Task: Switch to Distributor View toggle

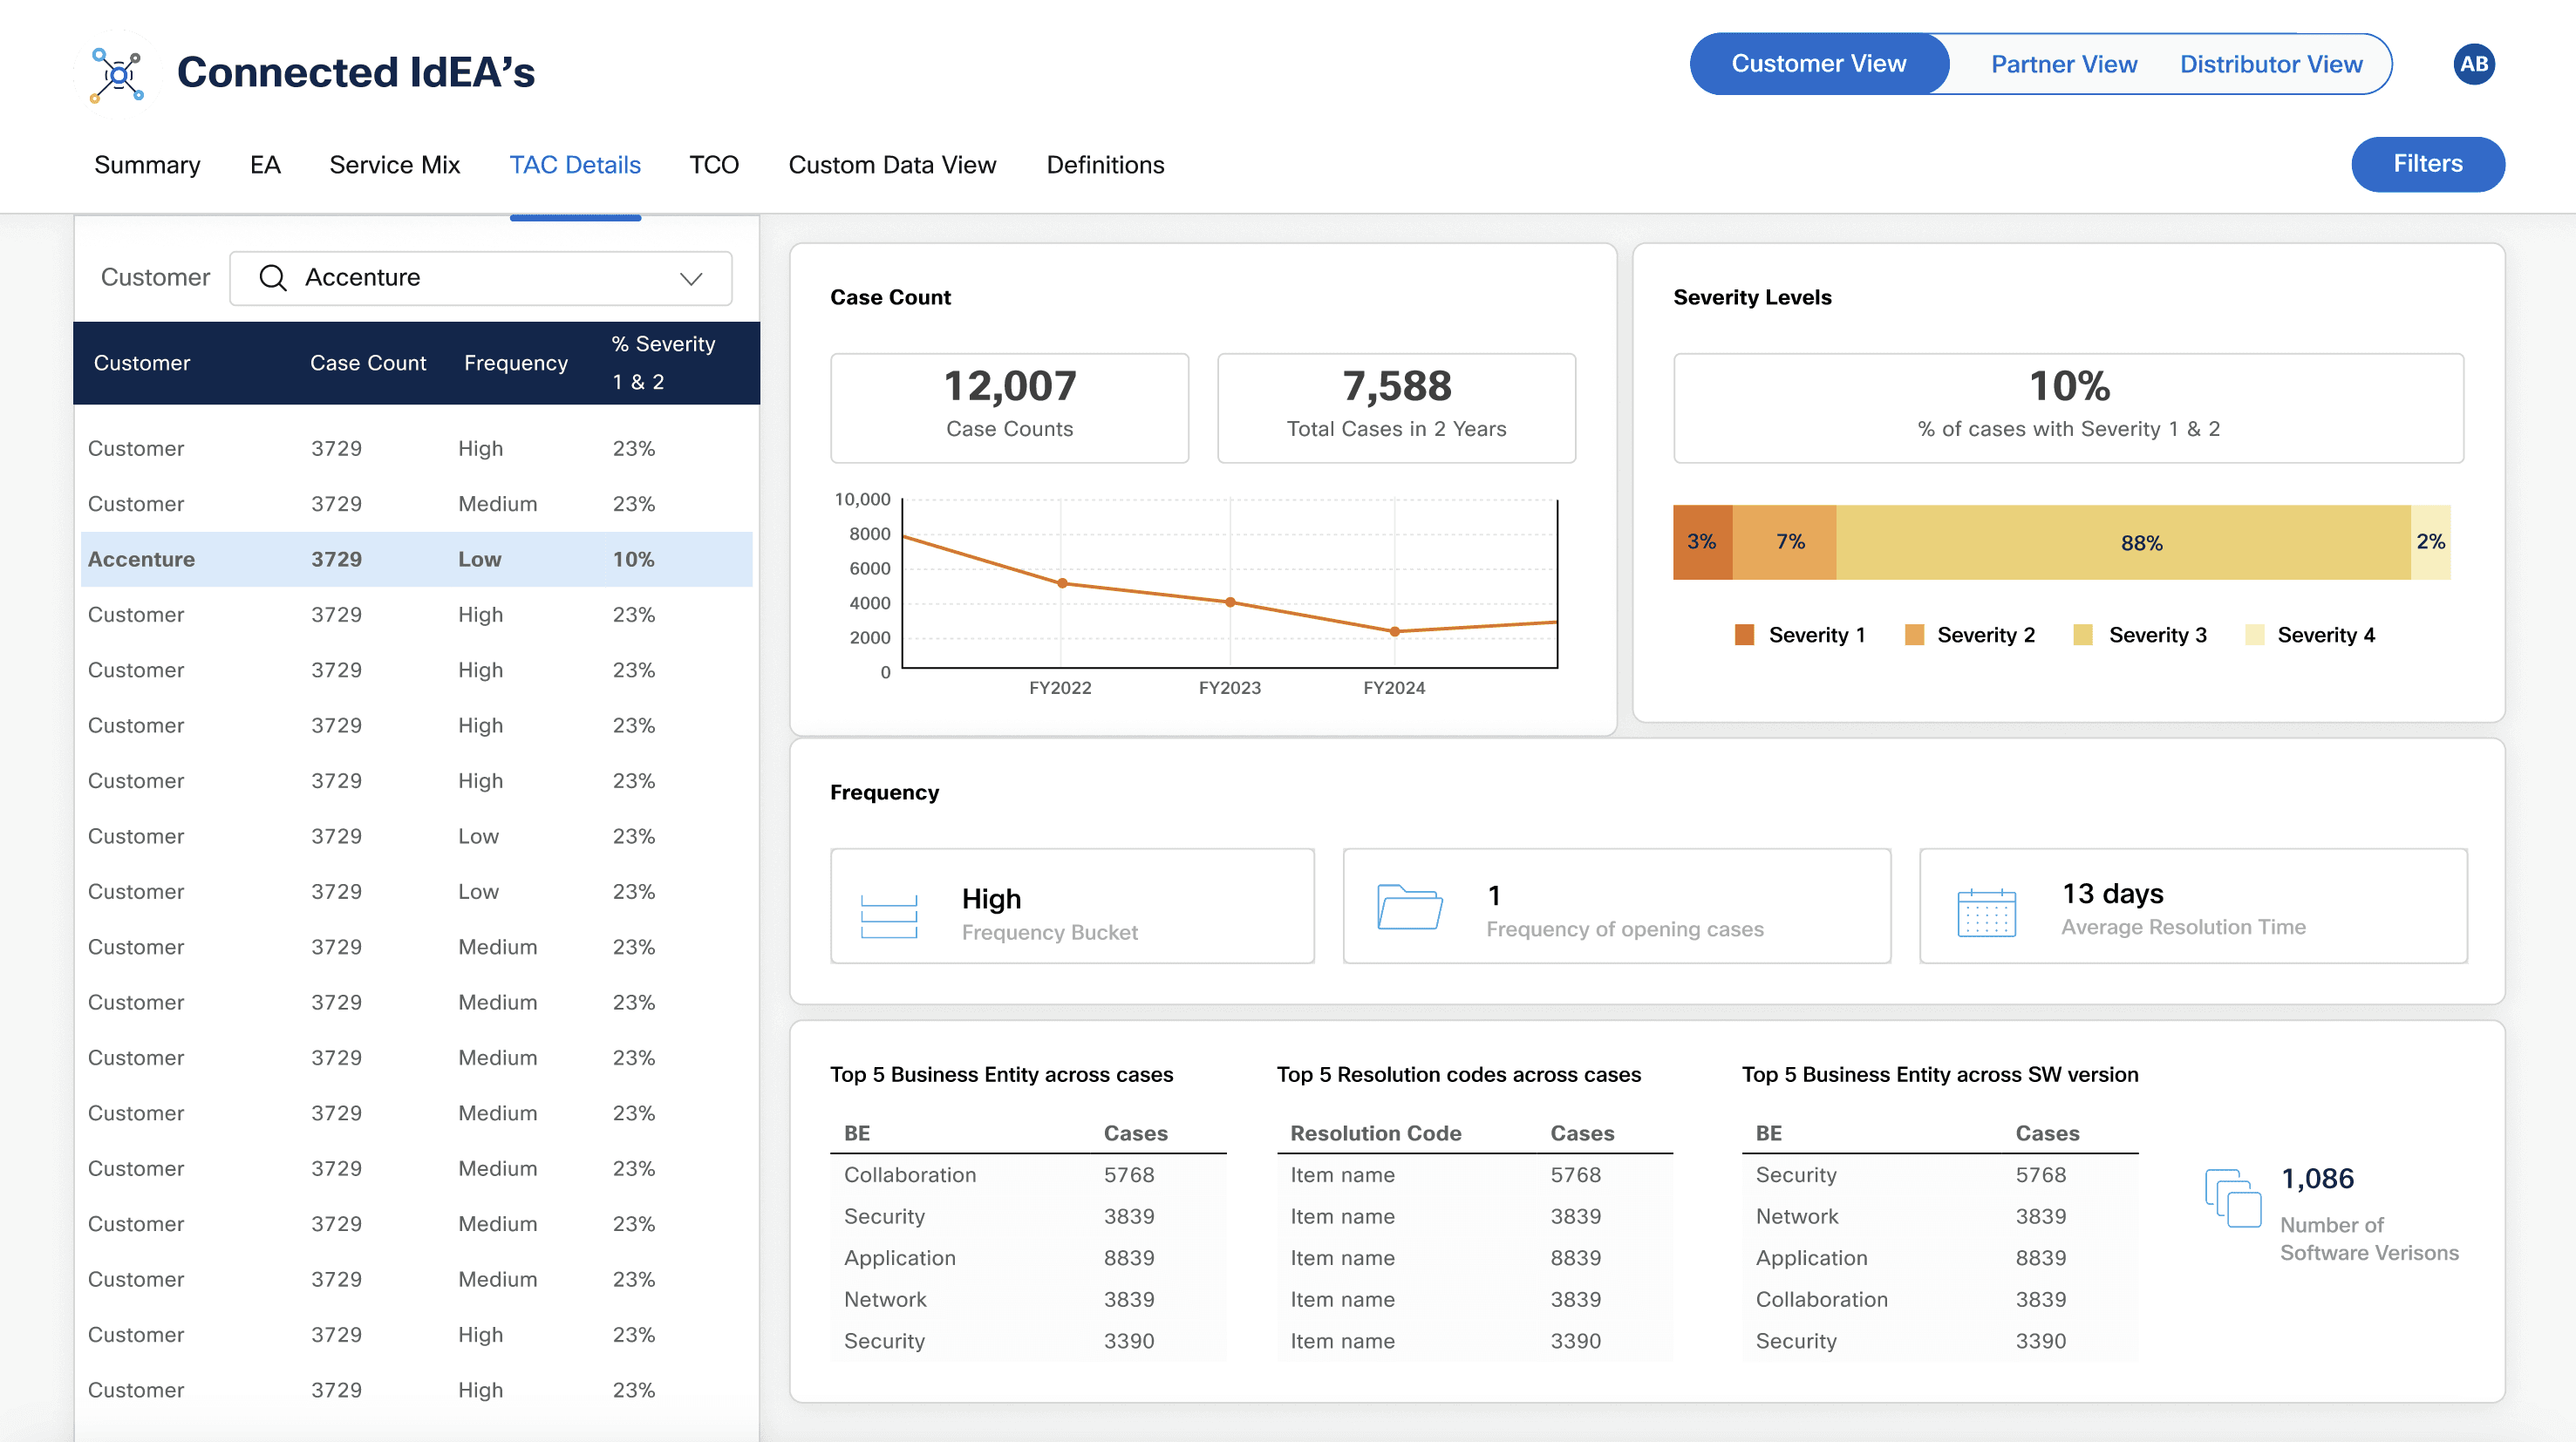Action: tap(2270, 64)
